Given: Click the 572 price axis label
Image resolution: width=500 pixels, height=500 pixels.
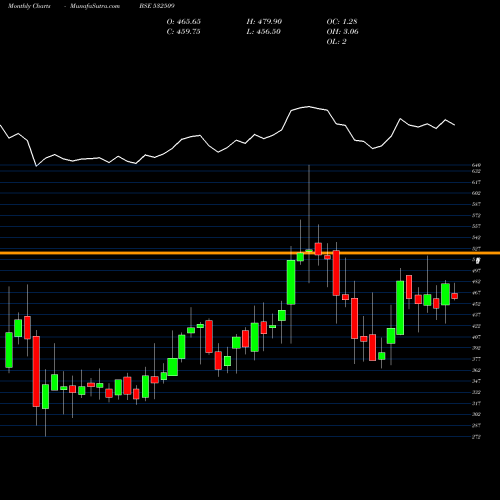Looking at the screenshot, I should point(476,215).
